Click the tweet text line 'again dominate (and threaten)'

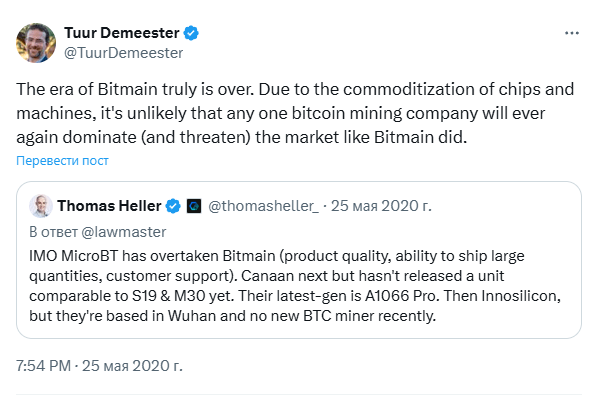(x=241, y=137)
